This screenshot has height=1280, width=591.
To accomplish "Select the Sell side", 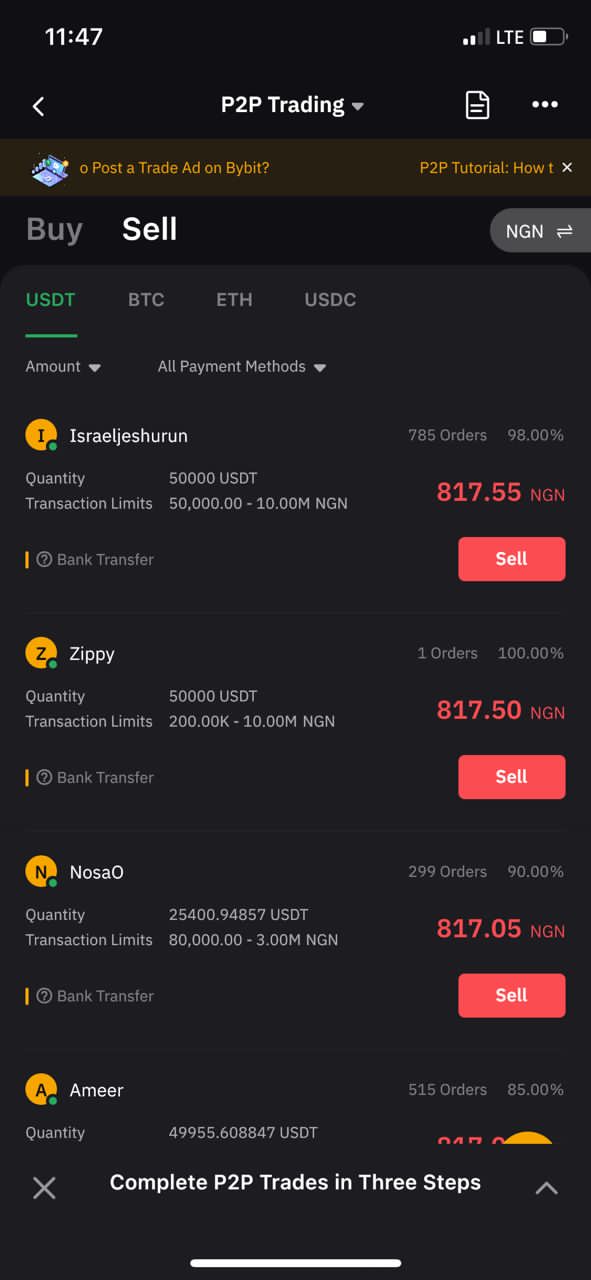I will tap(150, 229).
